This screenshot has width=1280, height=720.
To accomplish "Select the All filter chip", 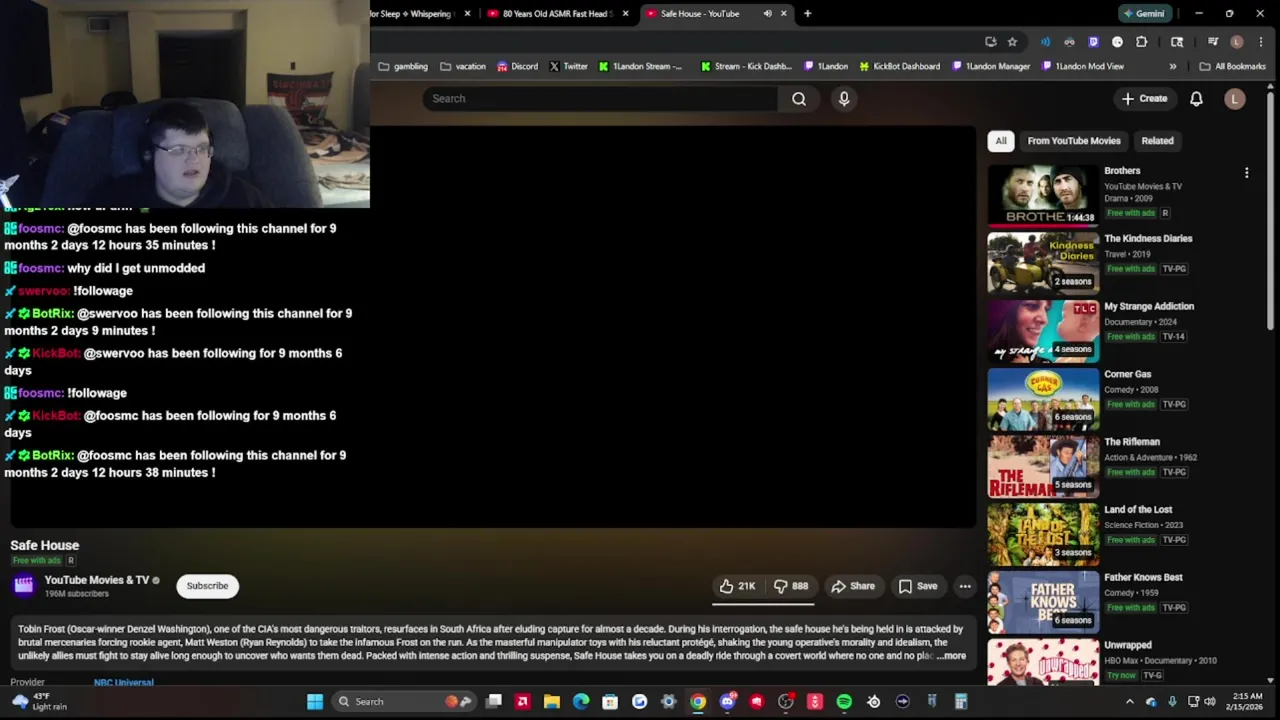I will (x=1001, y=141).
